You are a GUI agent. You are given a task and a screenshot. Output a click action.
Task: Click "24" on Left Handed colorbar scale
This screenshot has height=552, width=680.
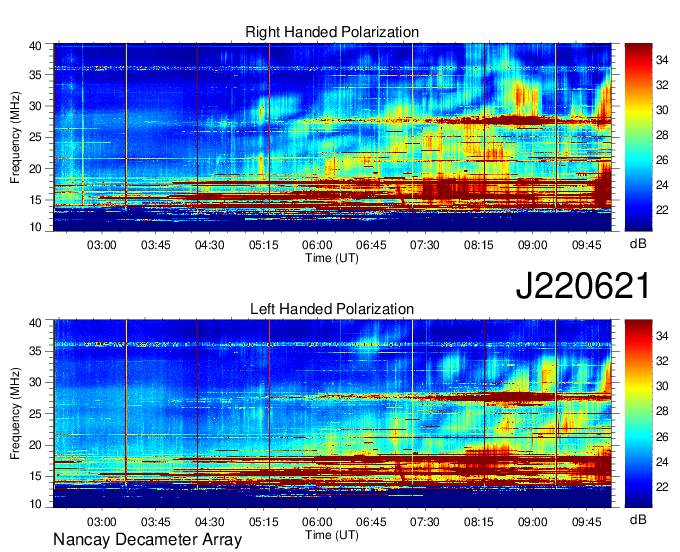tap(662, 462)
